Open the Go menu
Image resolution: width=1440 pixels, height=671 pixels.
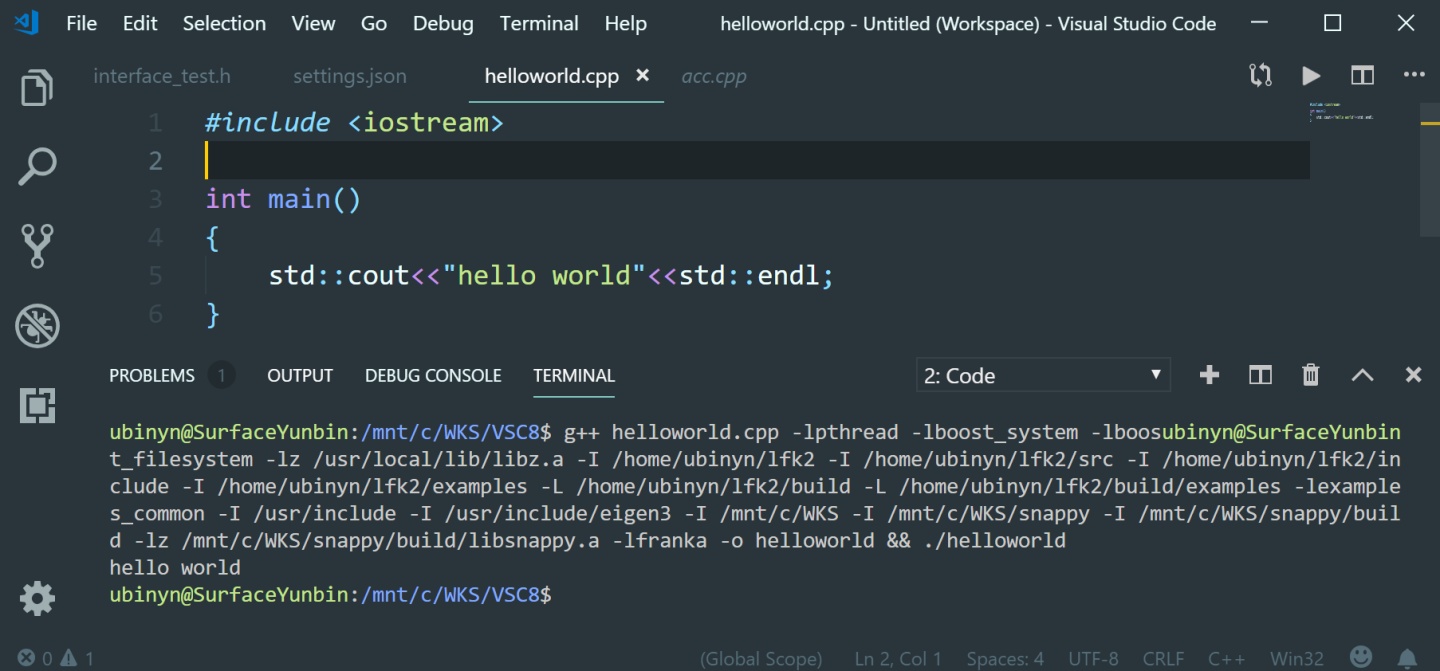[374, 23]
